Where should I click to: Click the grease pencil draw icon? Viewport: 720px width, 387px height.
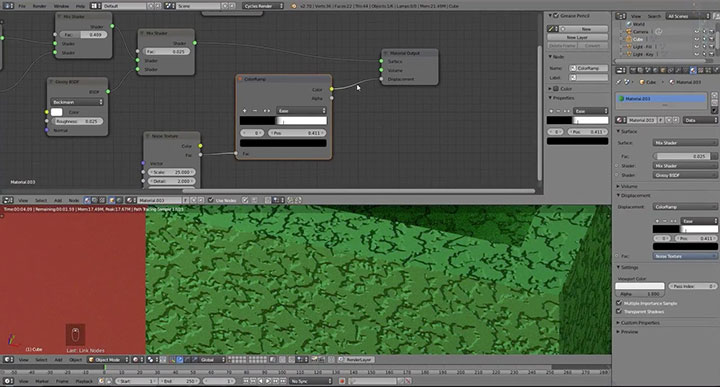point(552,28)
